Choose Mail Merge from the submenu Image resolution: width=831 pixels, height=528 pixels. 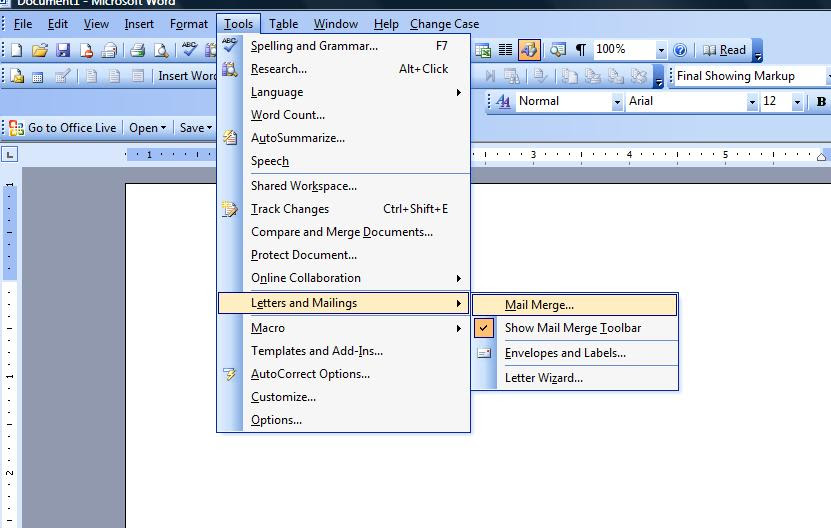pyautogui.click(x=574, y=305)
